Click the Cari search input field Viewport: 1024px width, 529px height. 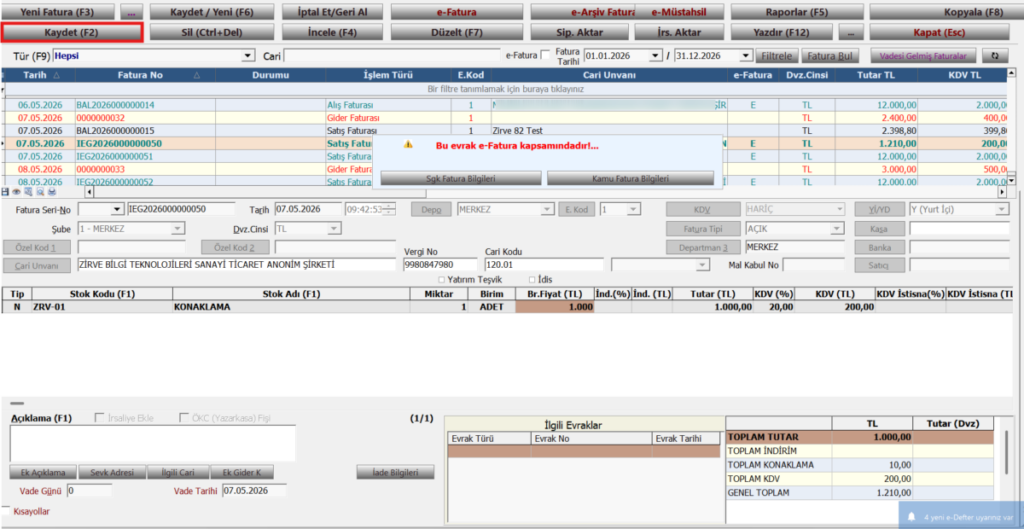tap(392, 56)
